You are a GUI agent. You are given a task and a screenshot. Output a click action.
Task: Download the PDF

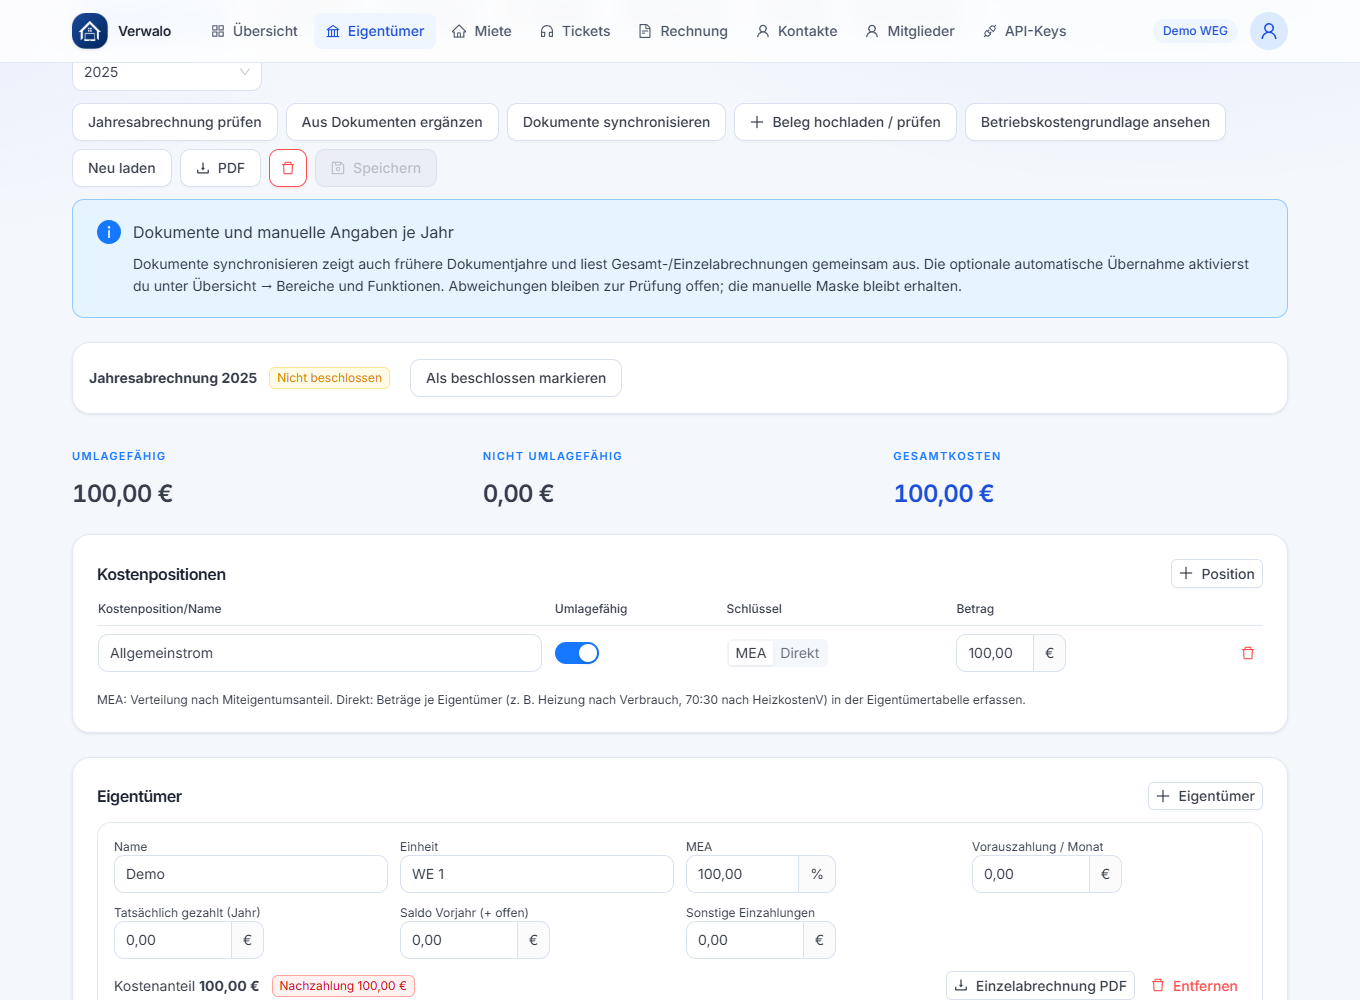220,168
